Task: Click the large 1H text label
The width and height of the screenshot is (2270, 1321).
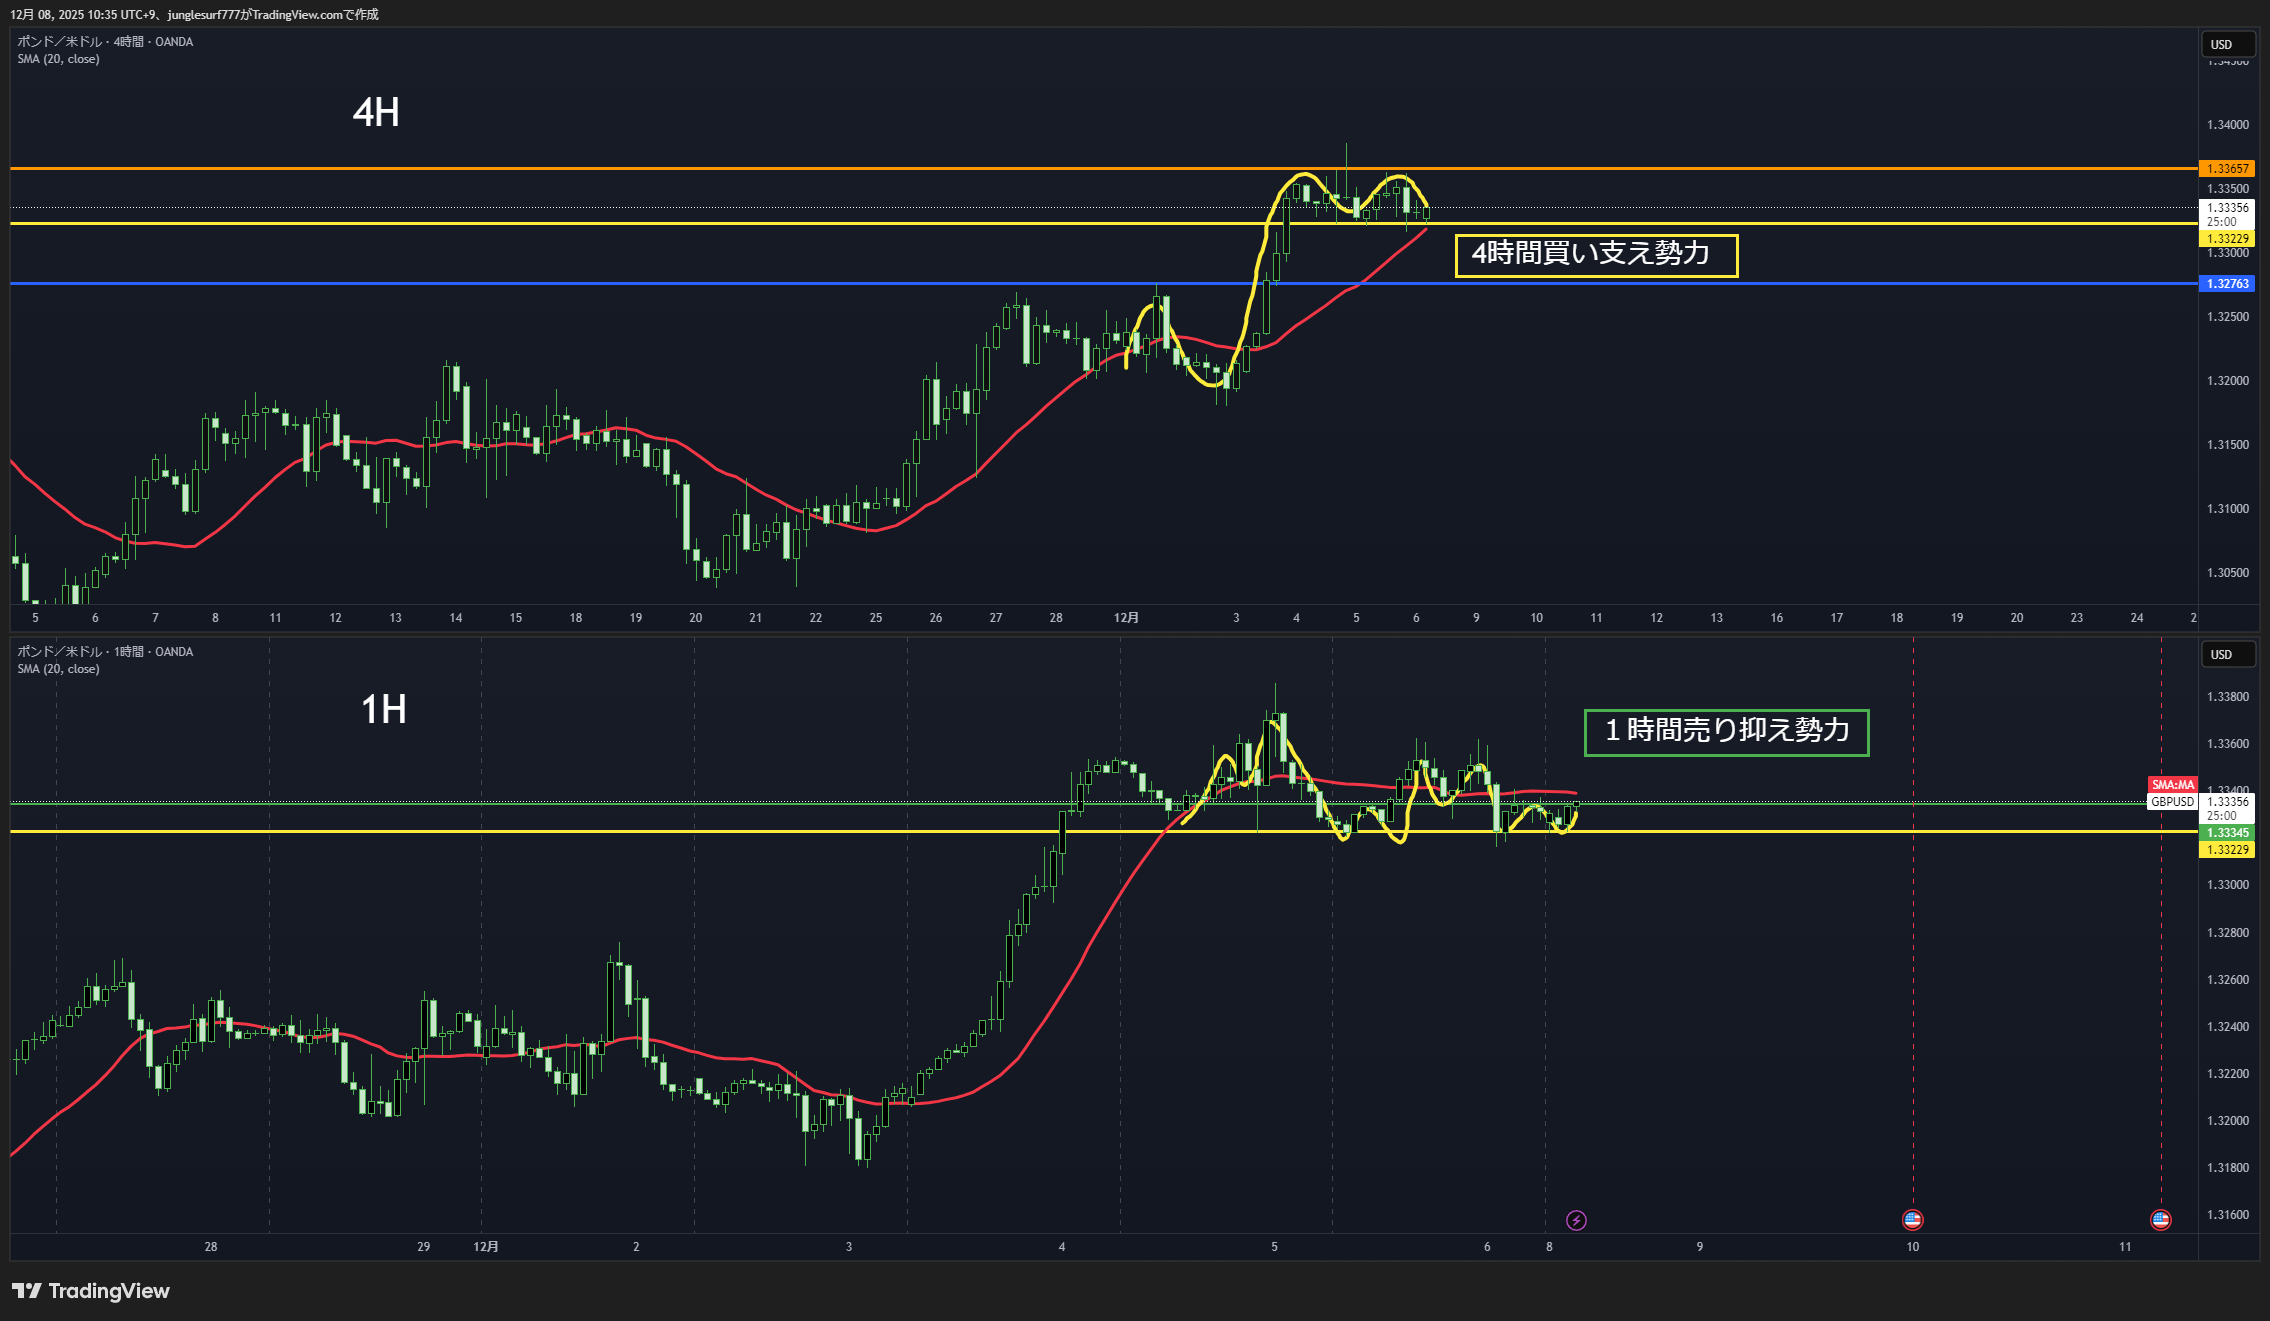Action: [384, 710]
